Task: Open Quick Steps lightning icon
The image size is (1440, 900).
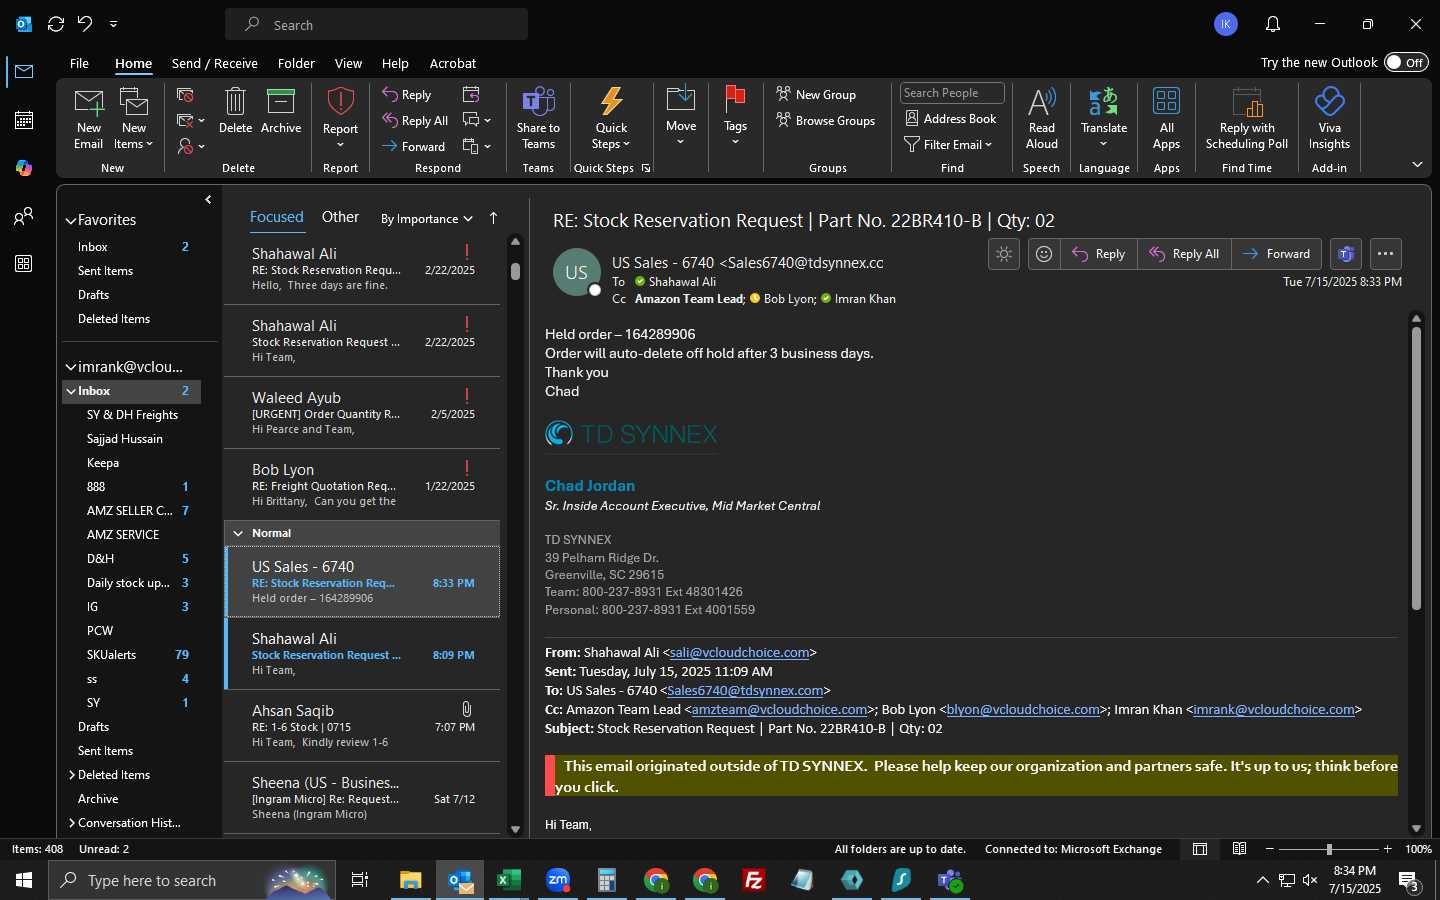Action: point(611,102)
